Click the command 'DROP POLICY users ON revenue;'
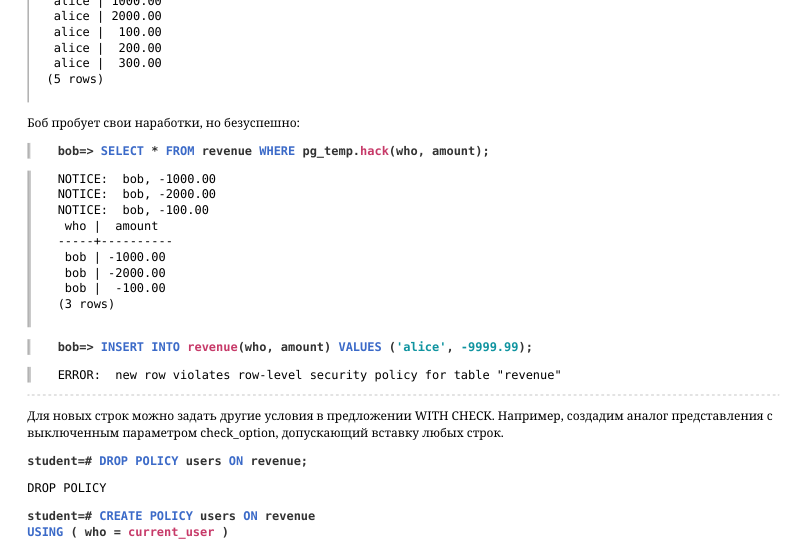 pos(167,461)
